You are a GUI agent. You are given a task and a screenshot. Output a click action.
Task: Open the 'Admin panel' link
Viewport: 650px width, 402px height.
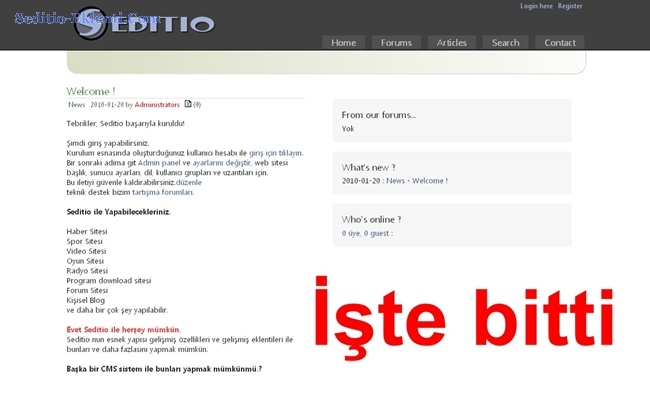click(159, 162)
